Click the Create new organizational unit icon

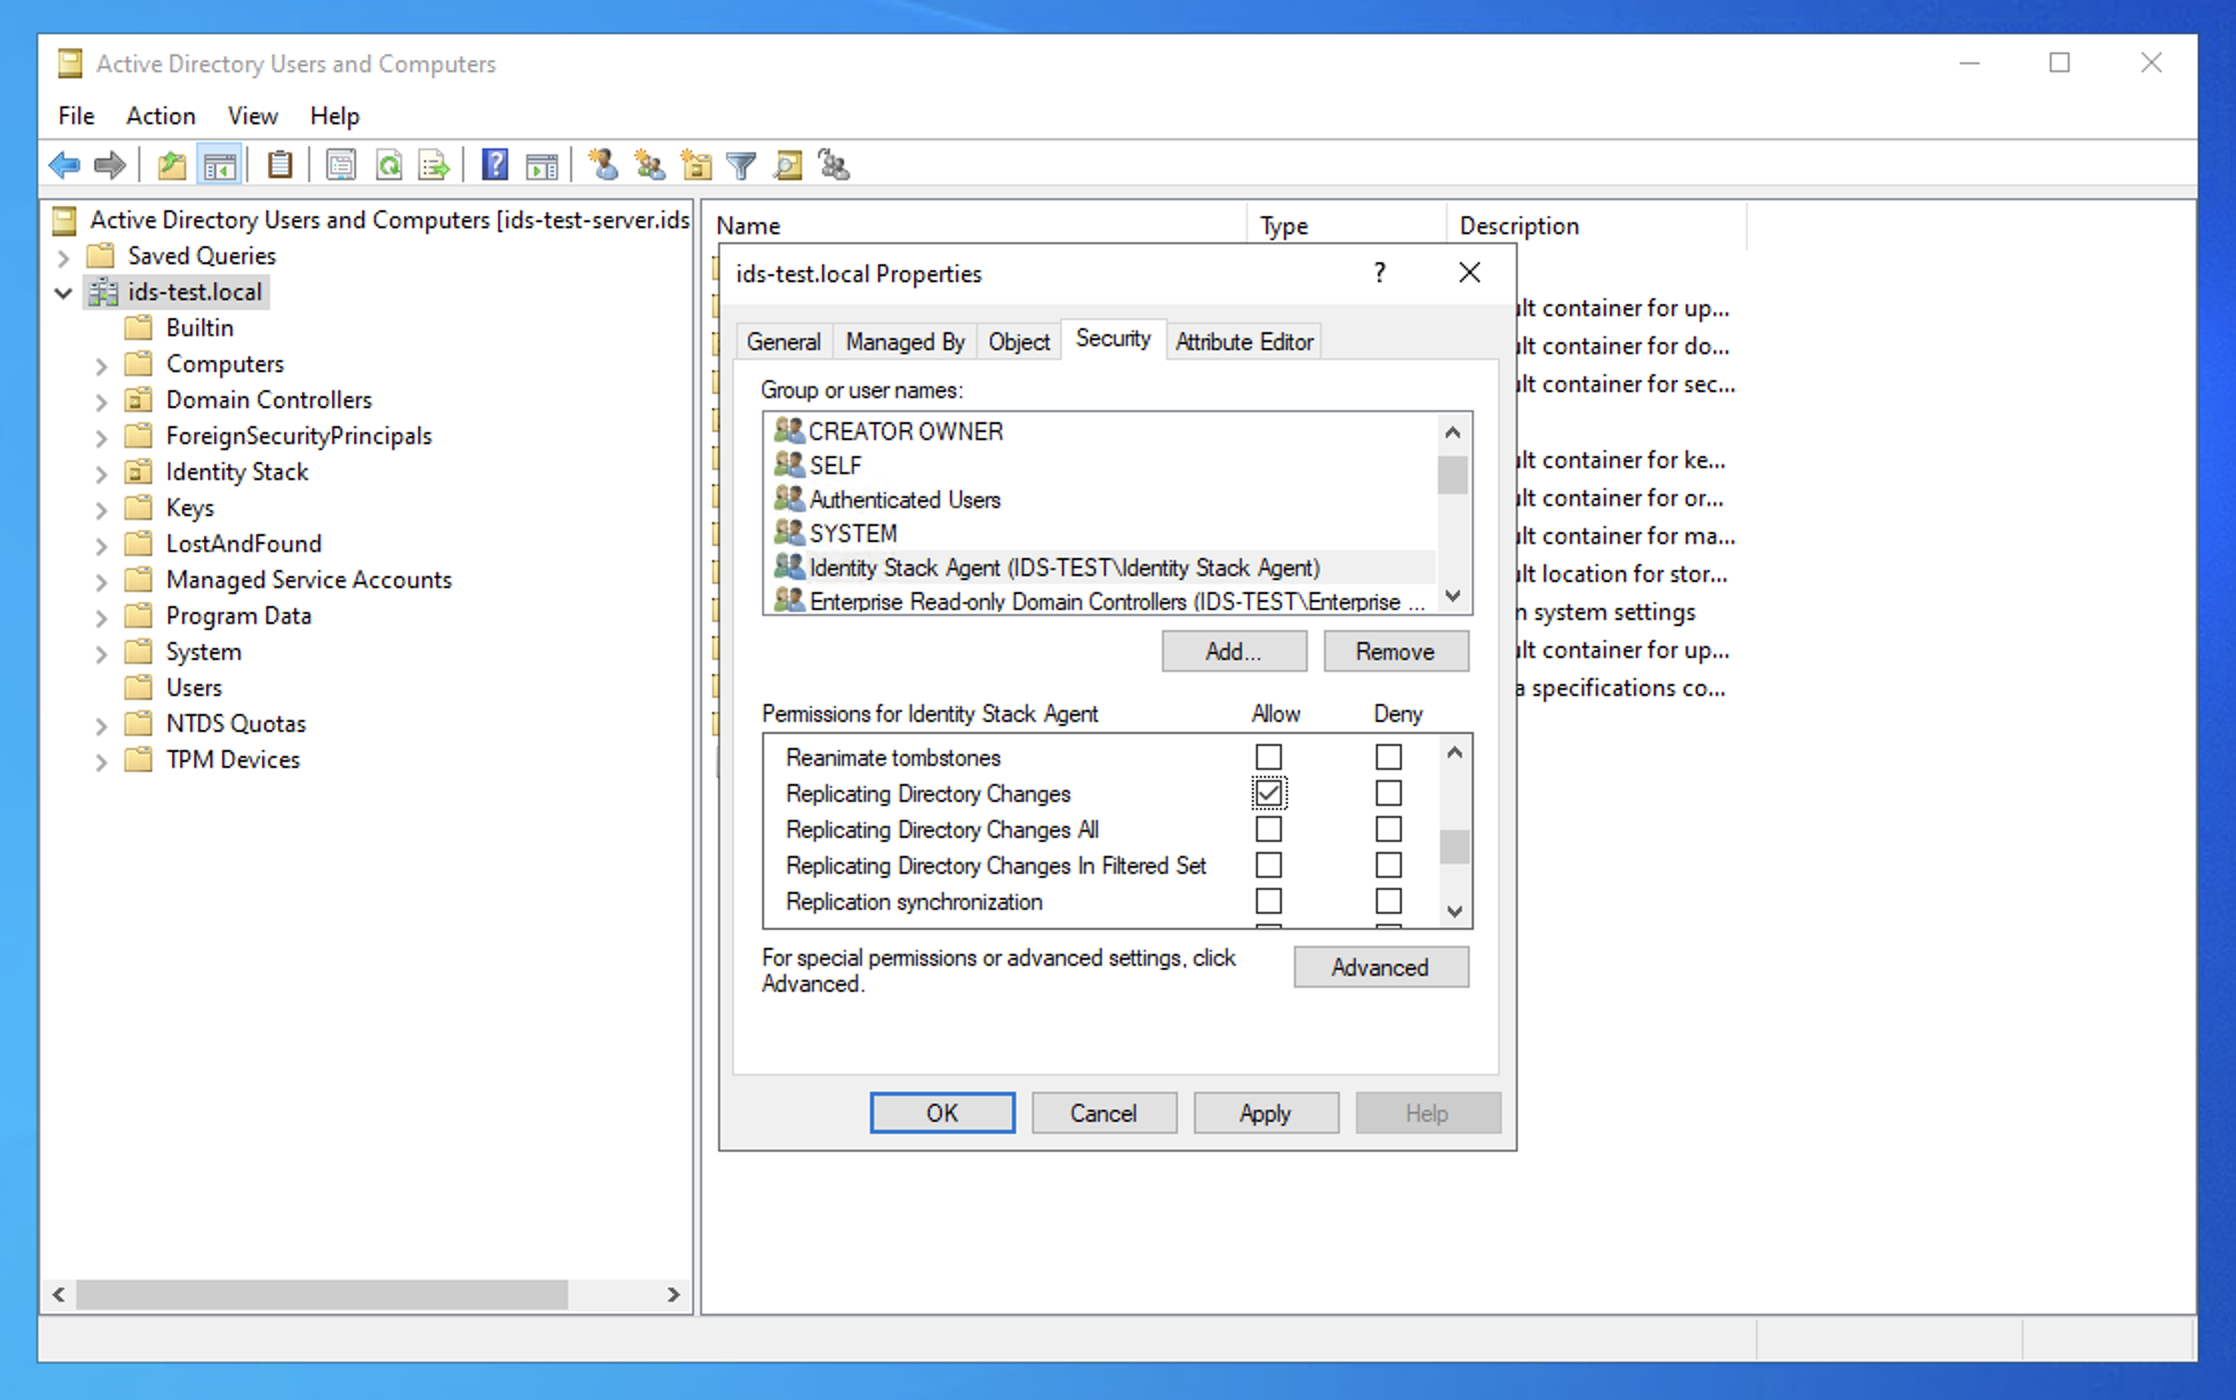(696, 165)
